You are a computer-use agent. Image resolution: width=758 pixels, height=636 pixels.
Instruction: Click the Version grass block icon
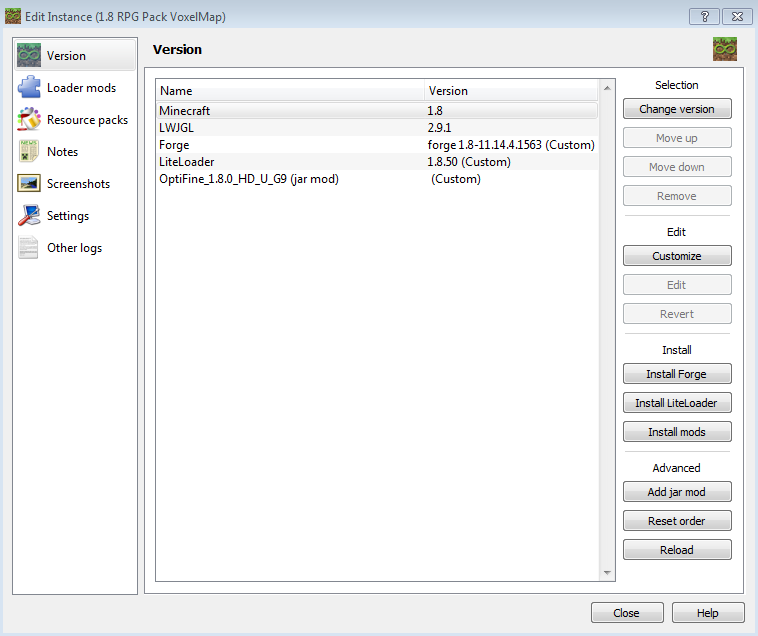pyautogui.click(x=29, y=56)
